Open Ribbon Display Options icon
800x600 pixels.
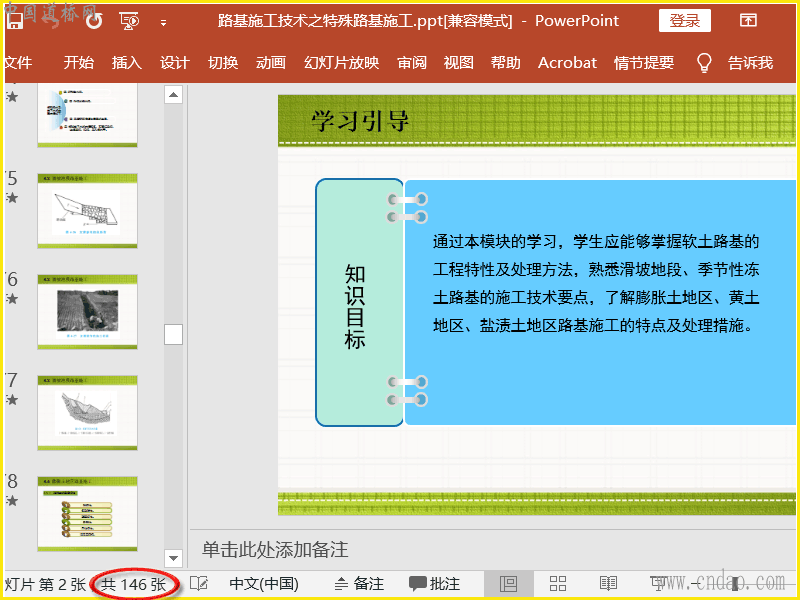(x=748, y=20)
